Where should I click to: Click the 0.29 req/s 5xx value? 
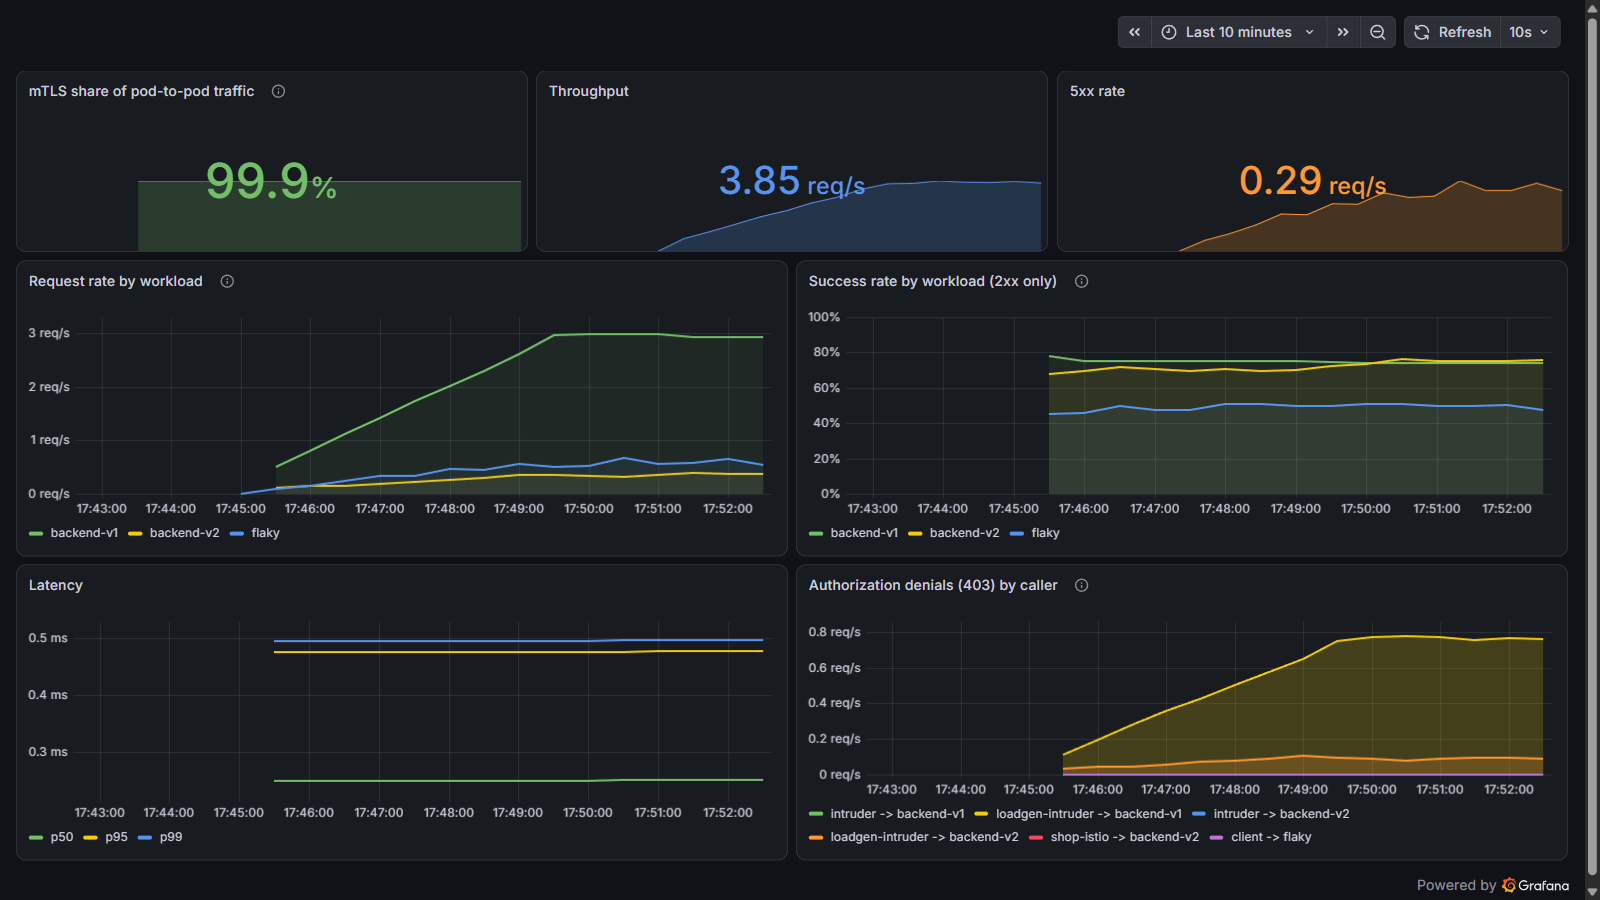(x=1312, y=181)
